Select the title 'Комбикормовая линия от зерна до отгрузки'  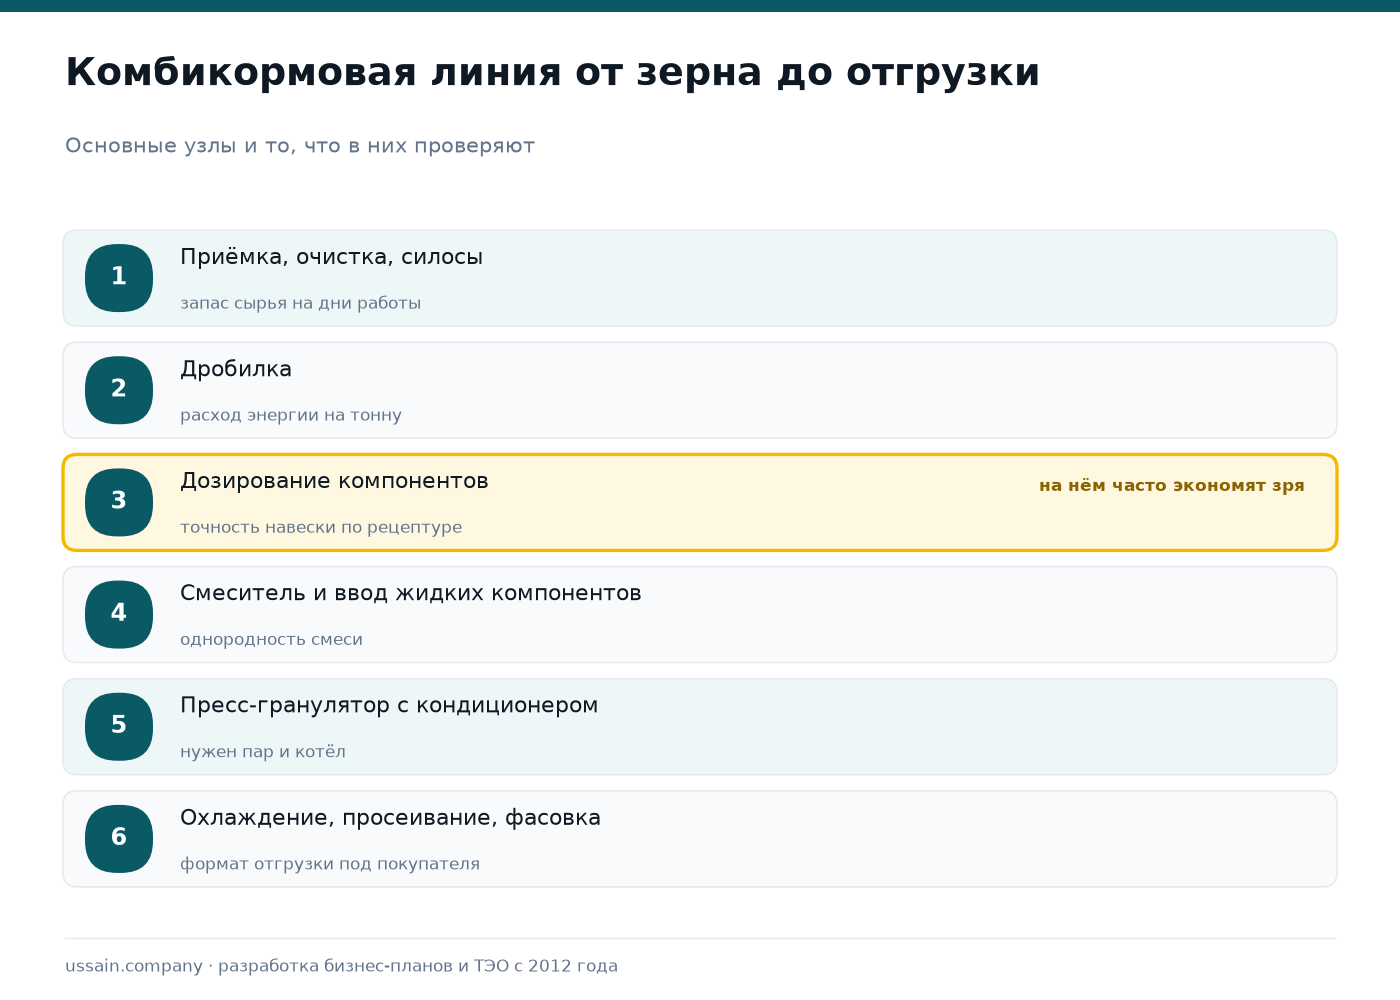[x=552, y=73]
